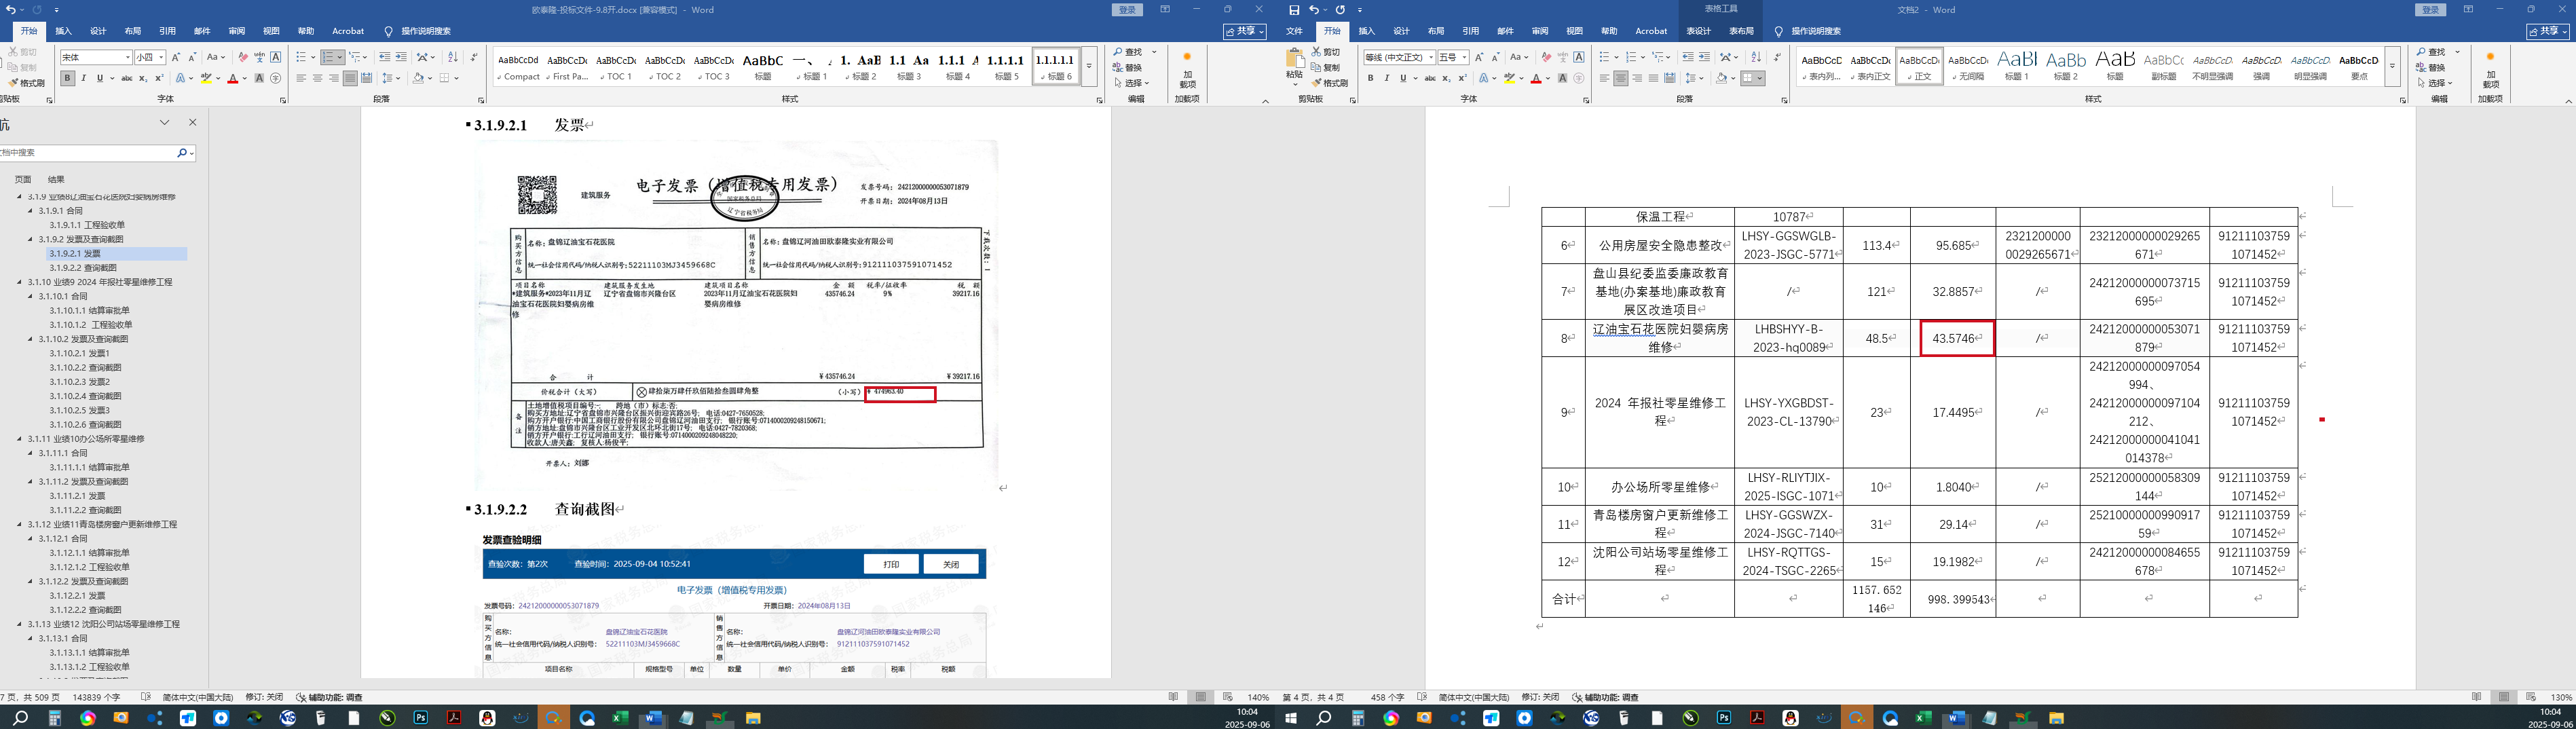Open the font name dropdown in 文档2
Viewport: 2576px width, 729px height.
pyautogui.click(x=1431, y=57)
